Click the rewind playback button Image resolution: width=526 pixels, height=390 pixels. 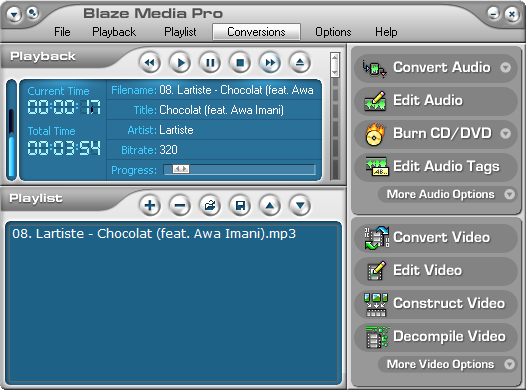[150, 63]
